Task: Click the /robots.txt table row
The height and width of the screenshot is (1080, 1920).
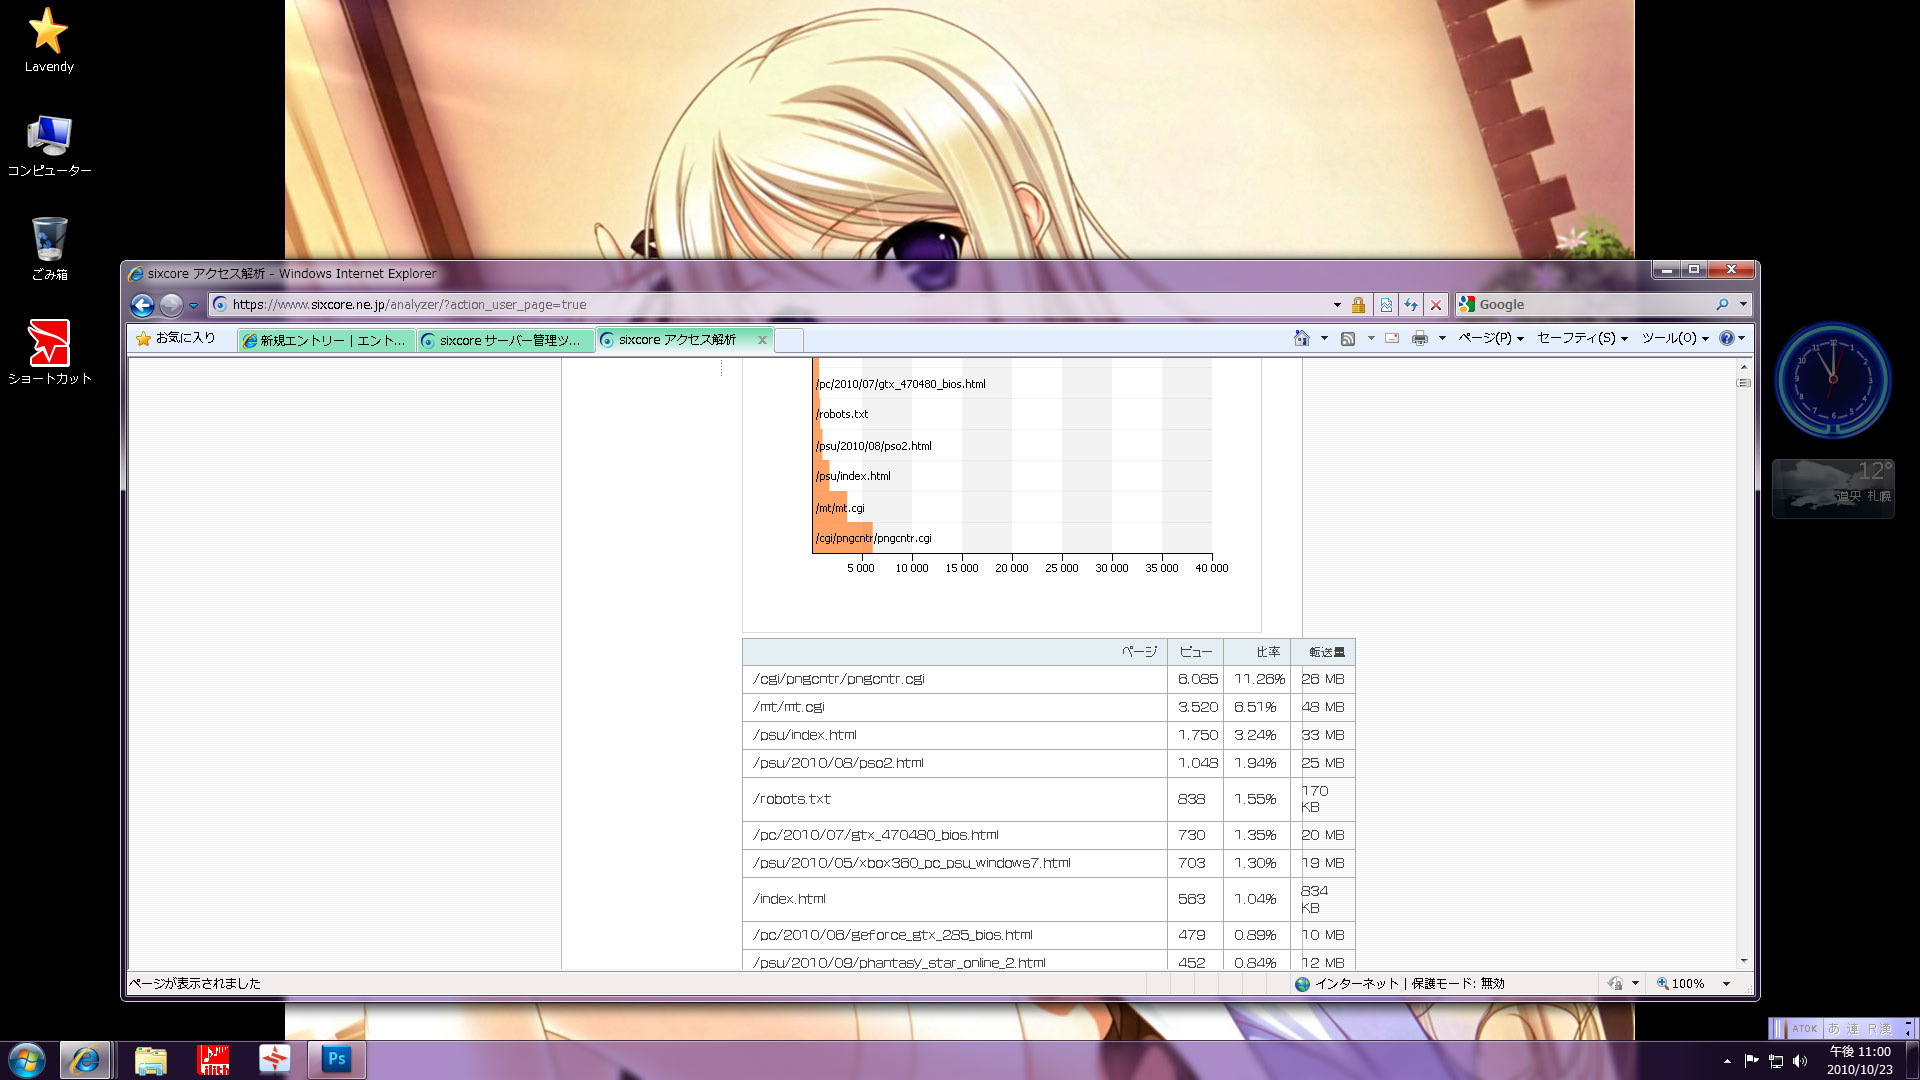Action: pyautogui.click(x=1048, y=799)
